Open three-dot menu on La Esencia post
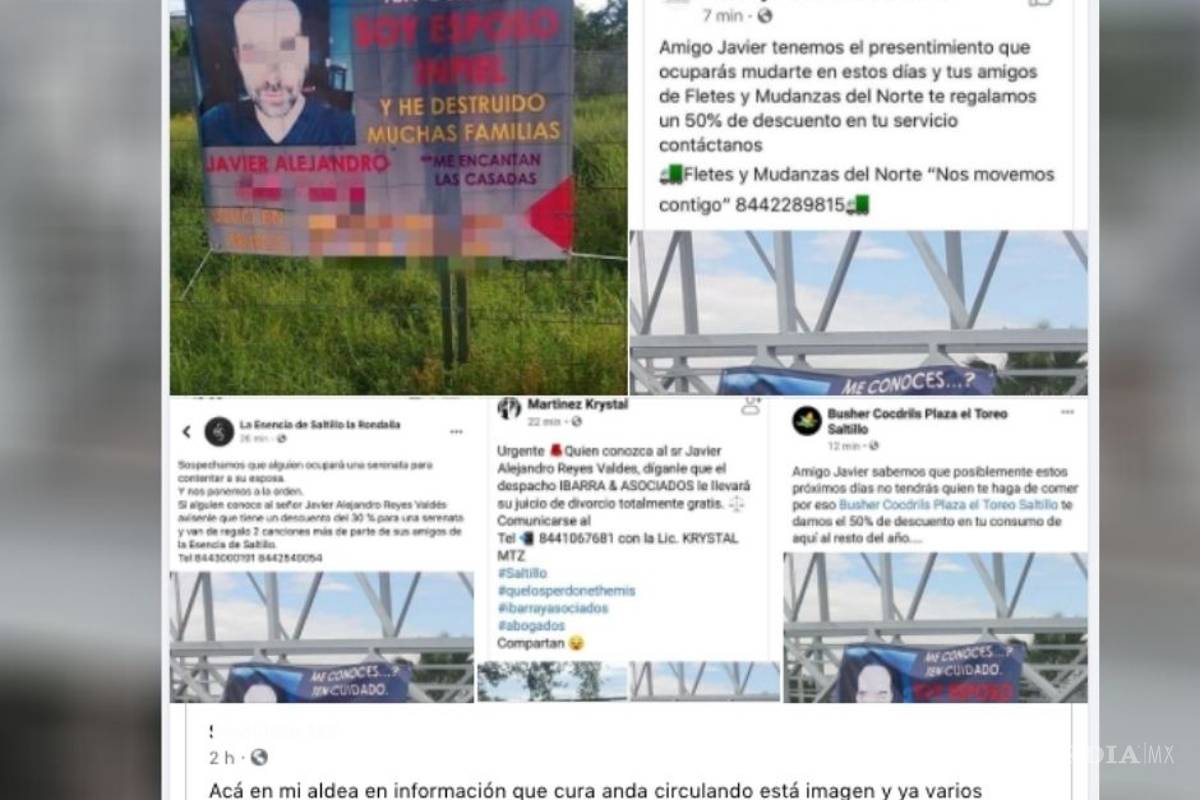This screenshot has height=800, width=1200. click(x=456, y=432)
